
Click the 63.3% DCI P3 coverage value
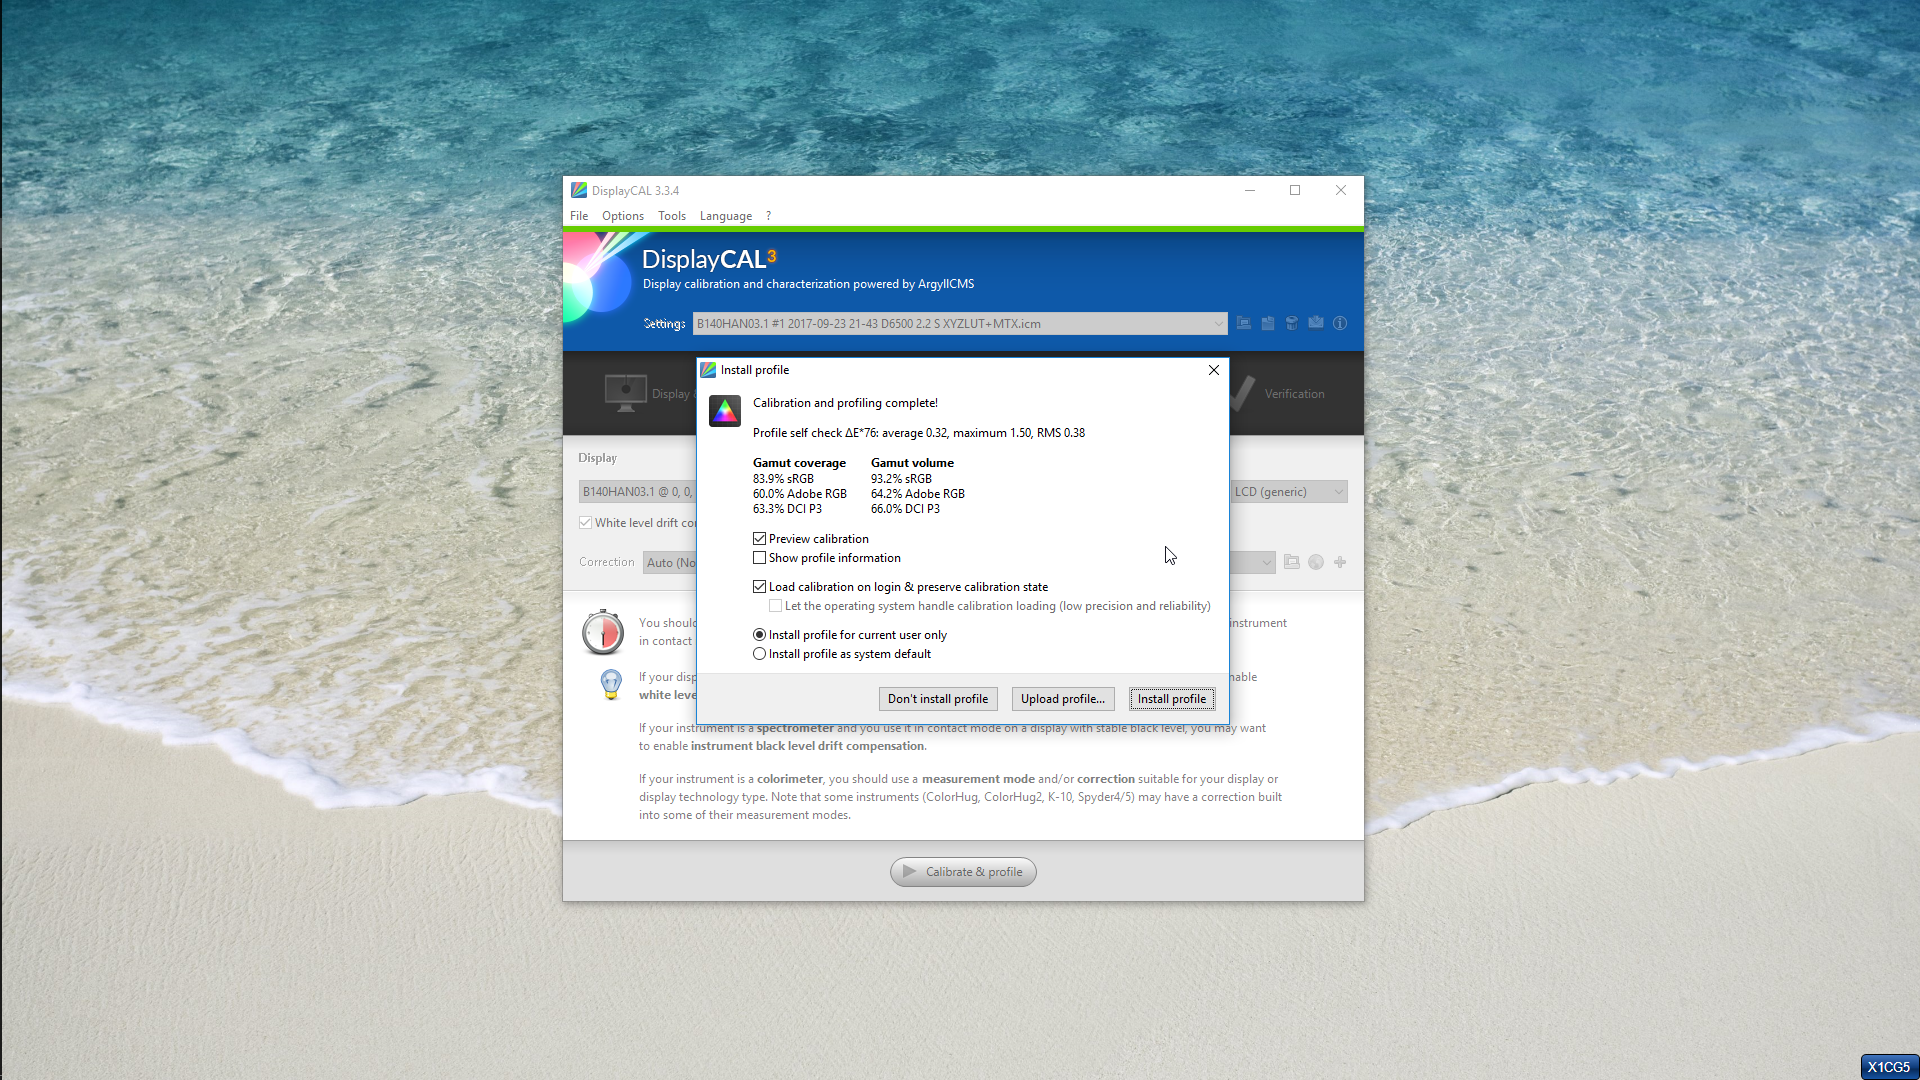[x=787, y=509]
